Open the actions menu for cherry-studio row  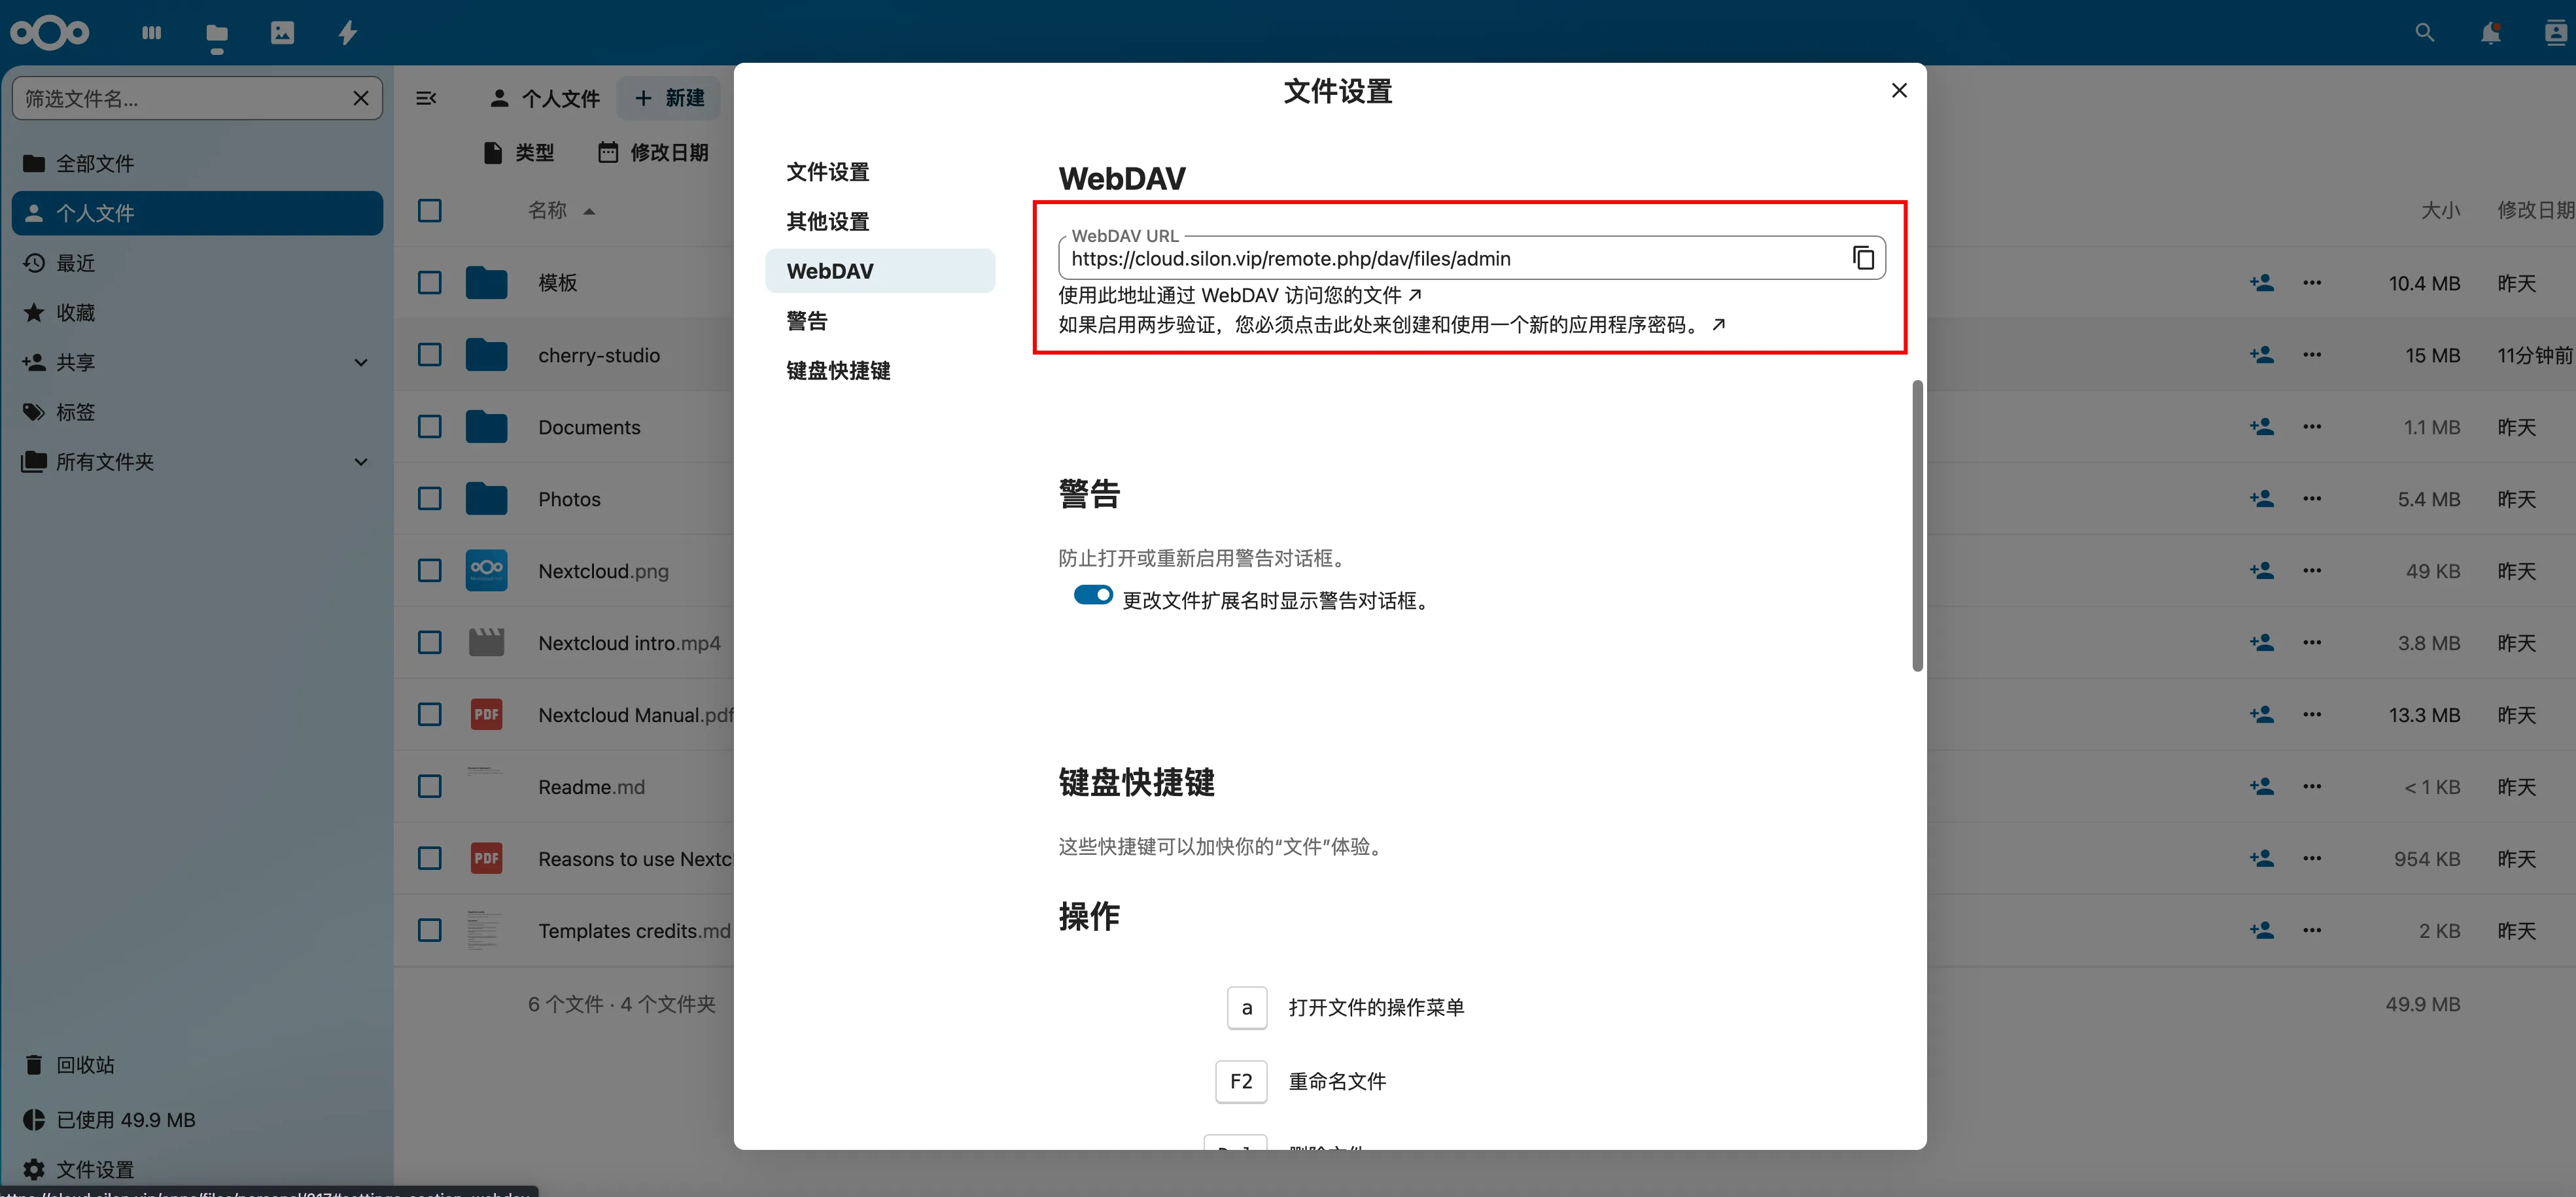(2312, 355)
